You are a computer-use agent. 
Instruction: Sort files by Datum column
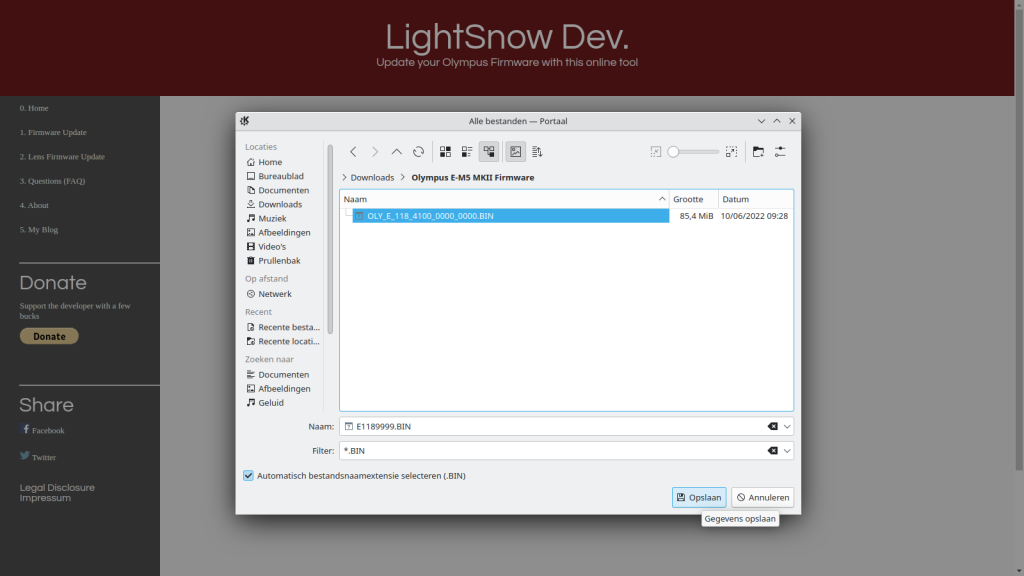point(756,199)
